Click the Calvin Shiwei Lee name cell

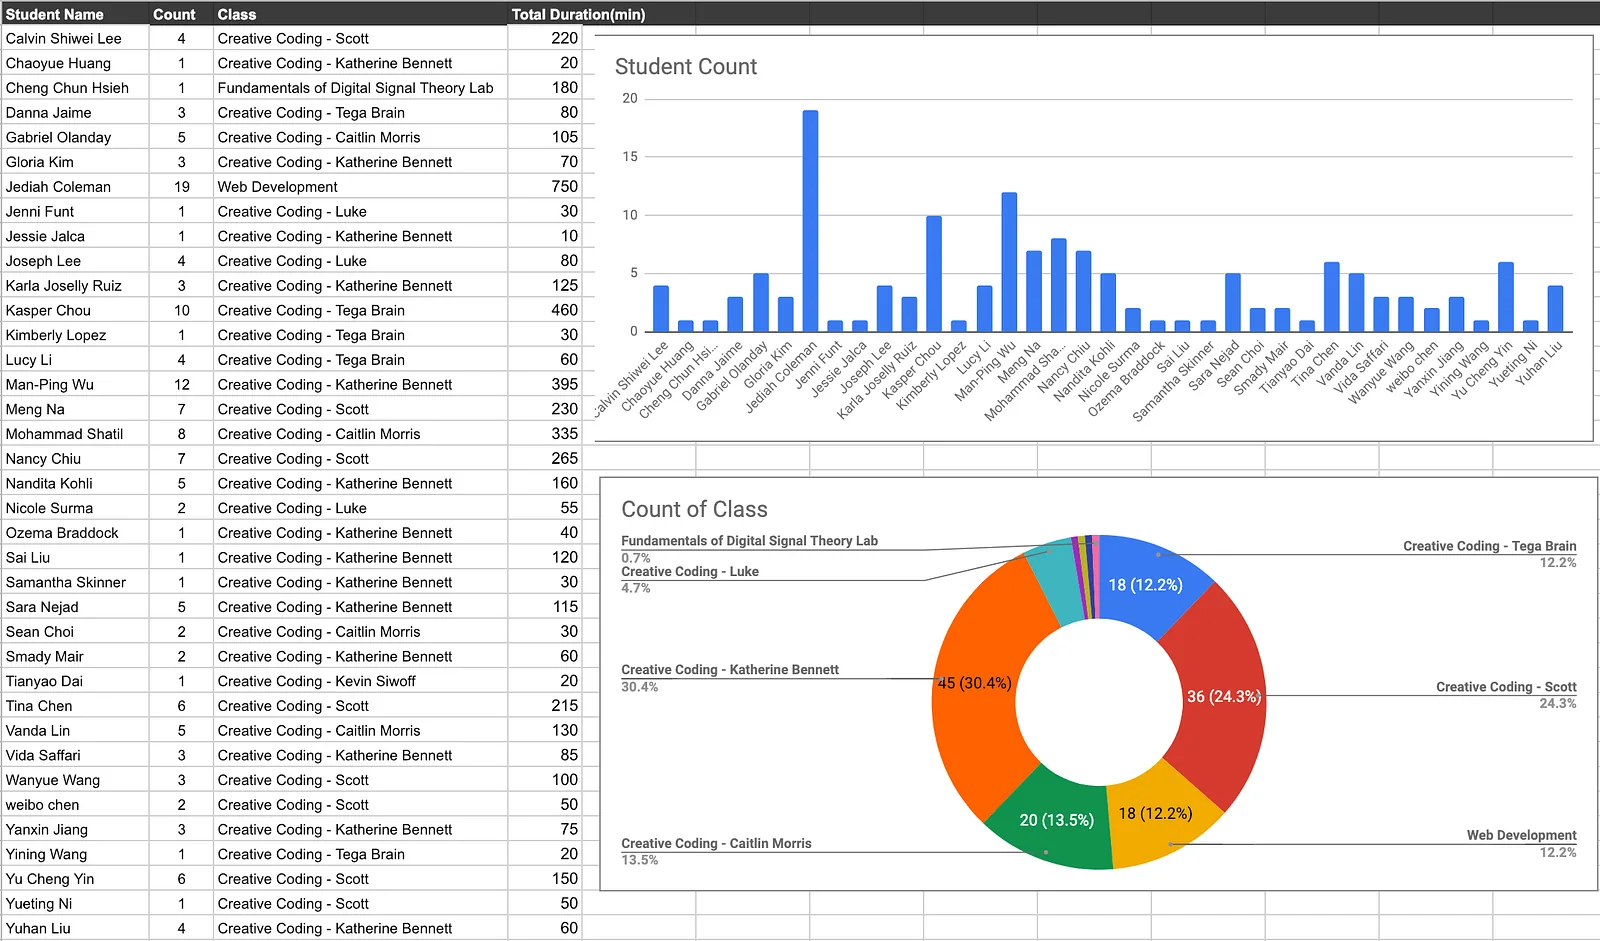click(x=75, y=39)
